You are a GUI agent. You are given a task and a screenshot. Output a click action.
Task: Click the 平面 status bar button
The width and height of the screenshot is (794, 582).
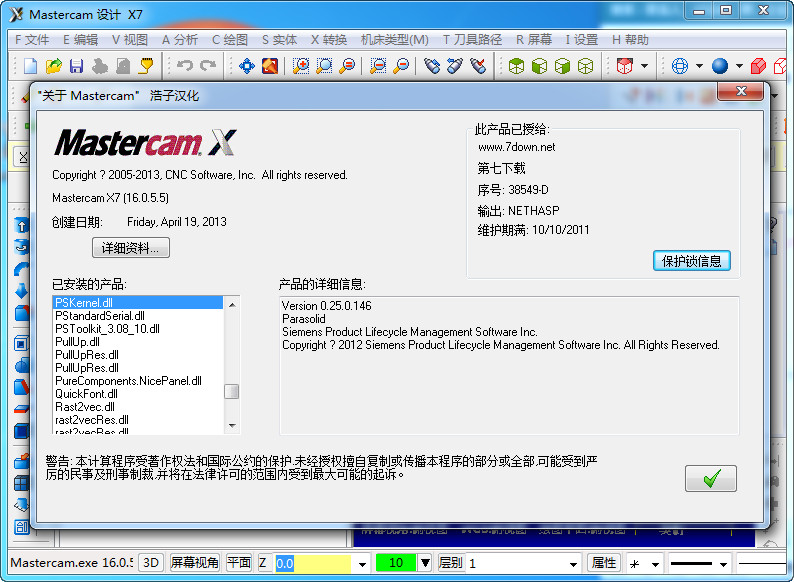[239, 563]
